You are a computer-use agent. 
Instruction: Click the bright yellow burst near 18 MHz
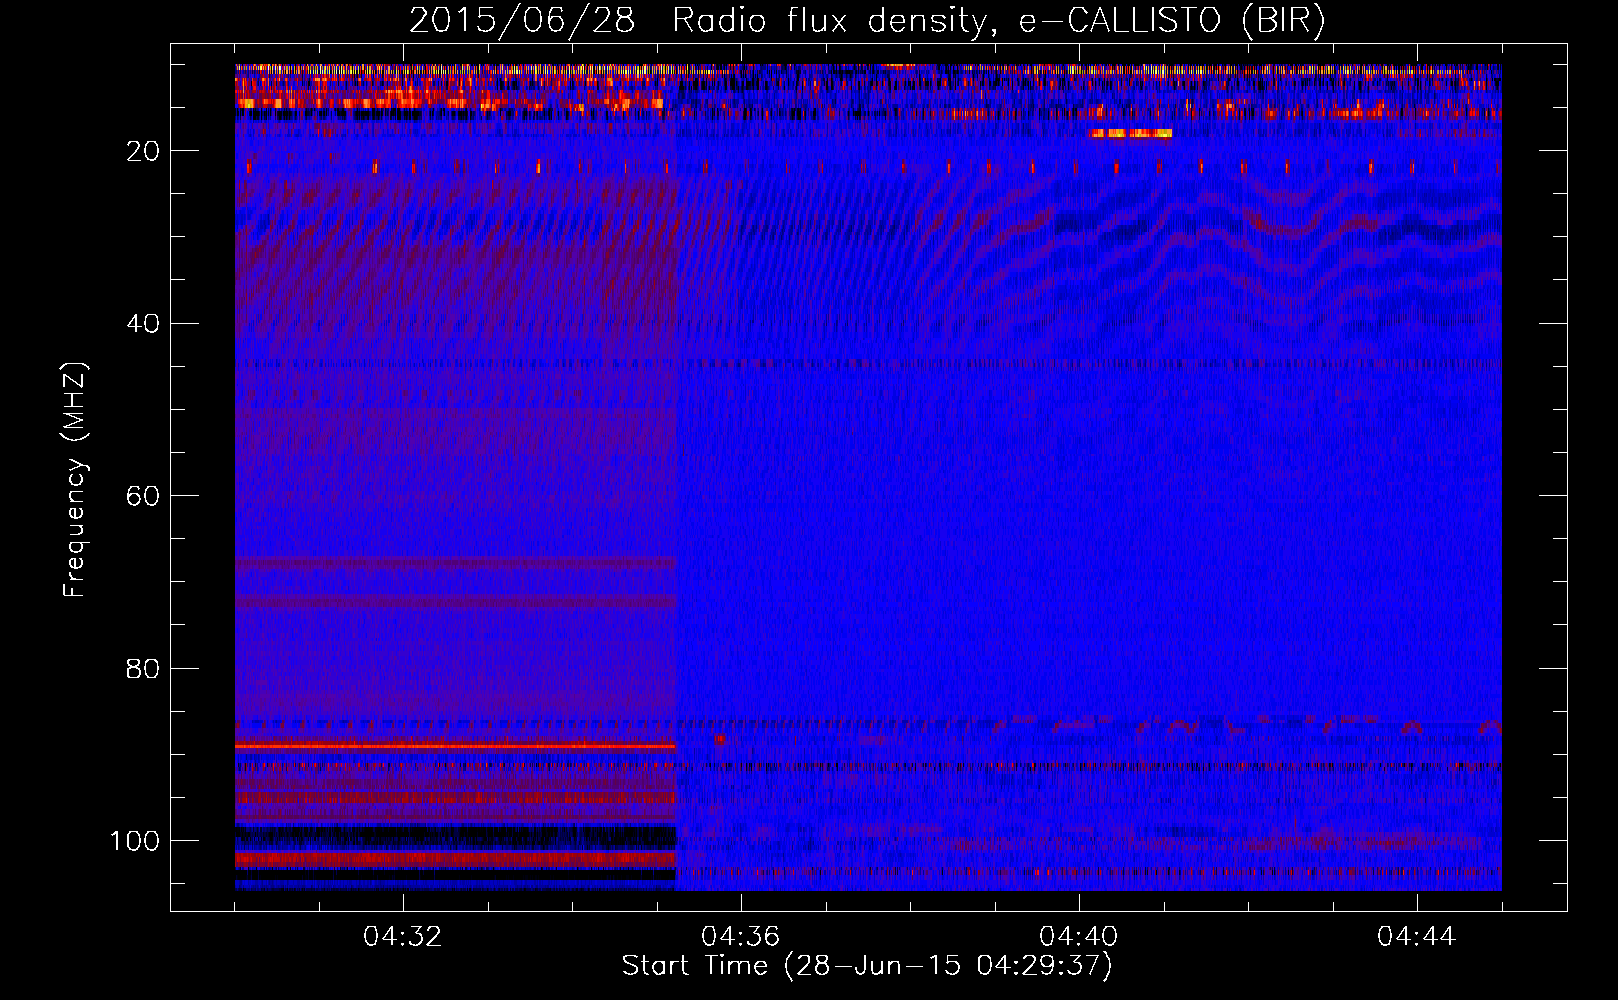click(1131, 133)
